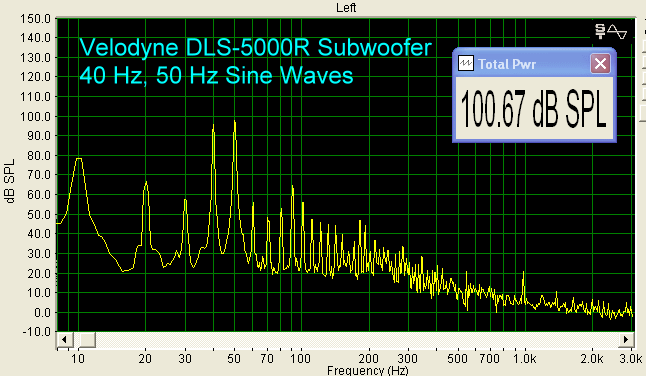Click the 'dB SPL' vertical axis label

10,181
